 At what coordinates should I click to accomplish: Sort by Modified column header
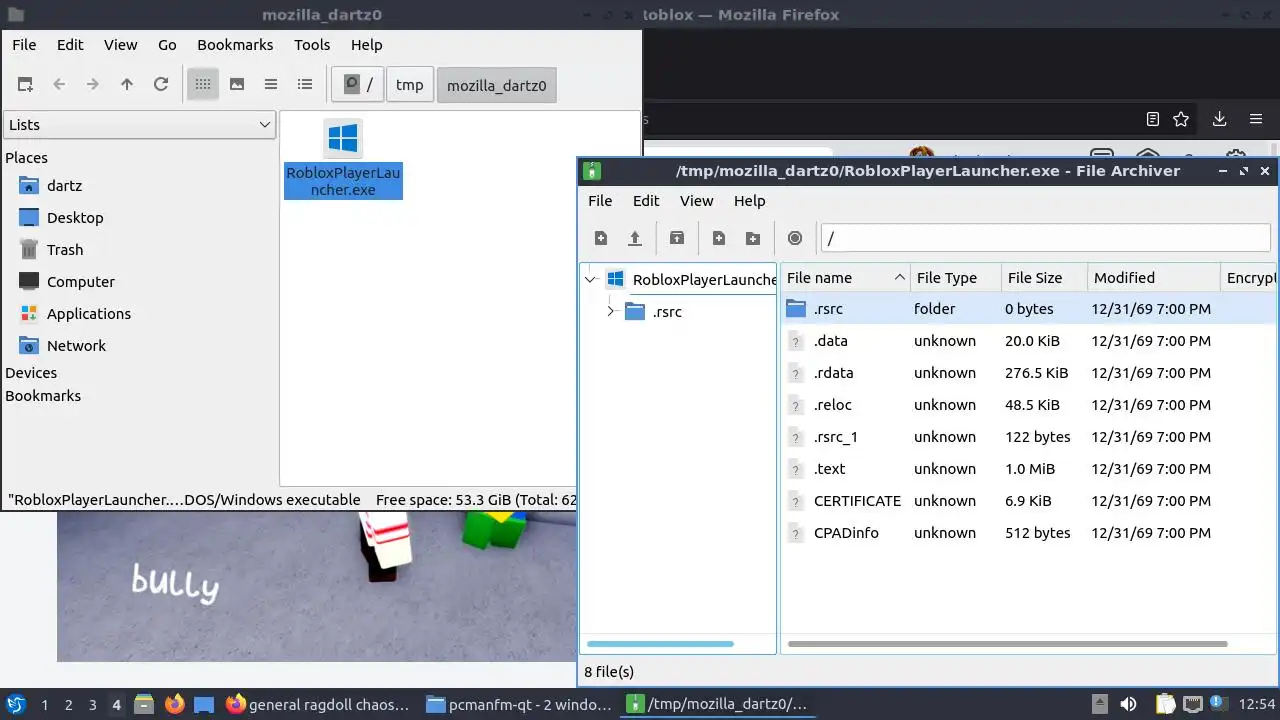[1154, 278]
